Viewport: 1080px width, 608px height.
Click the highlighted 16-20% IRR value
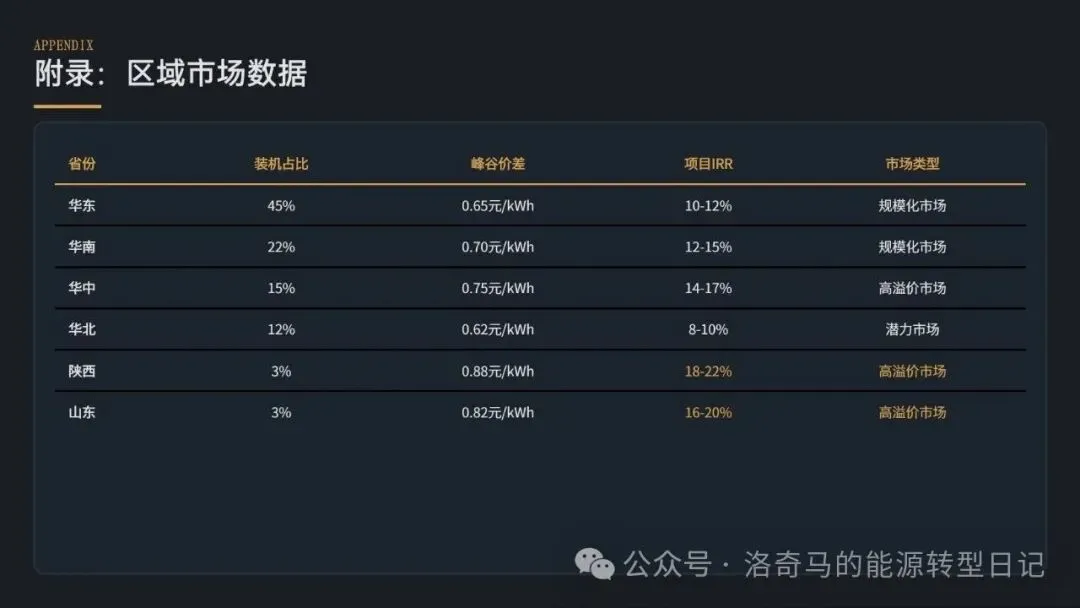pyautogui.click(x=708, y=412)
